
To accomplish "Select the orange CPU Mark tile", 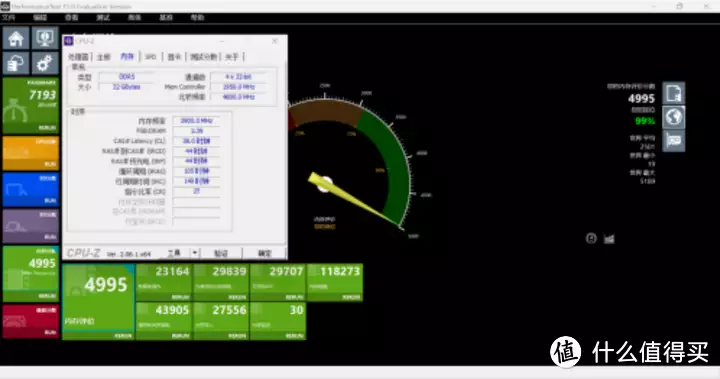I will point(31,153).
